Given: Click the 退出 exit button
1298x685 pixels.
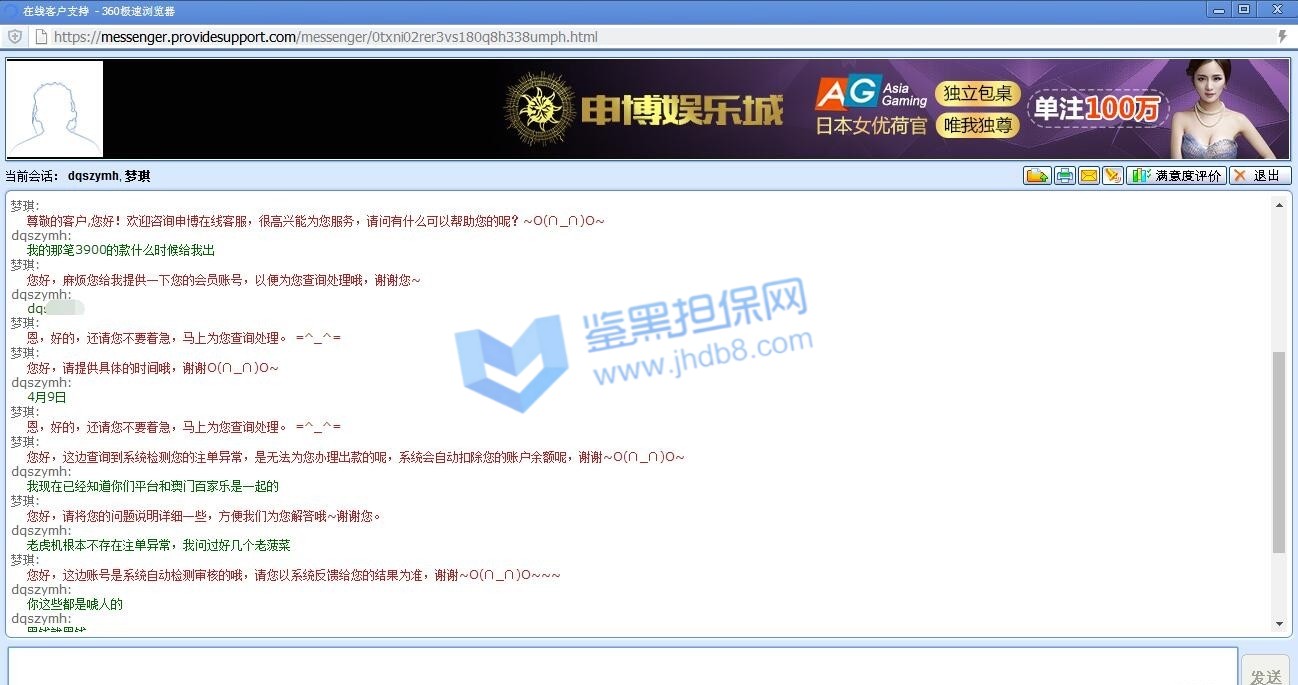Looking at the screenshot, I should (1260, 176).
